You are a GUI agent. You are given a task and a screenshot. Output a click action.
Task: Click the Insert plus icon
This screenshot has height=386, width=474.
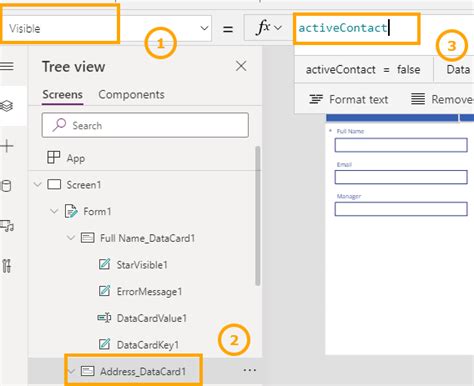tap(7, 146)
